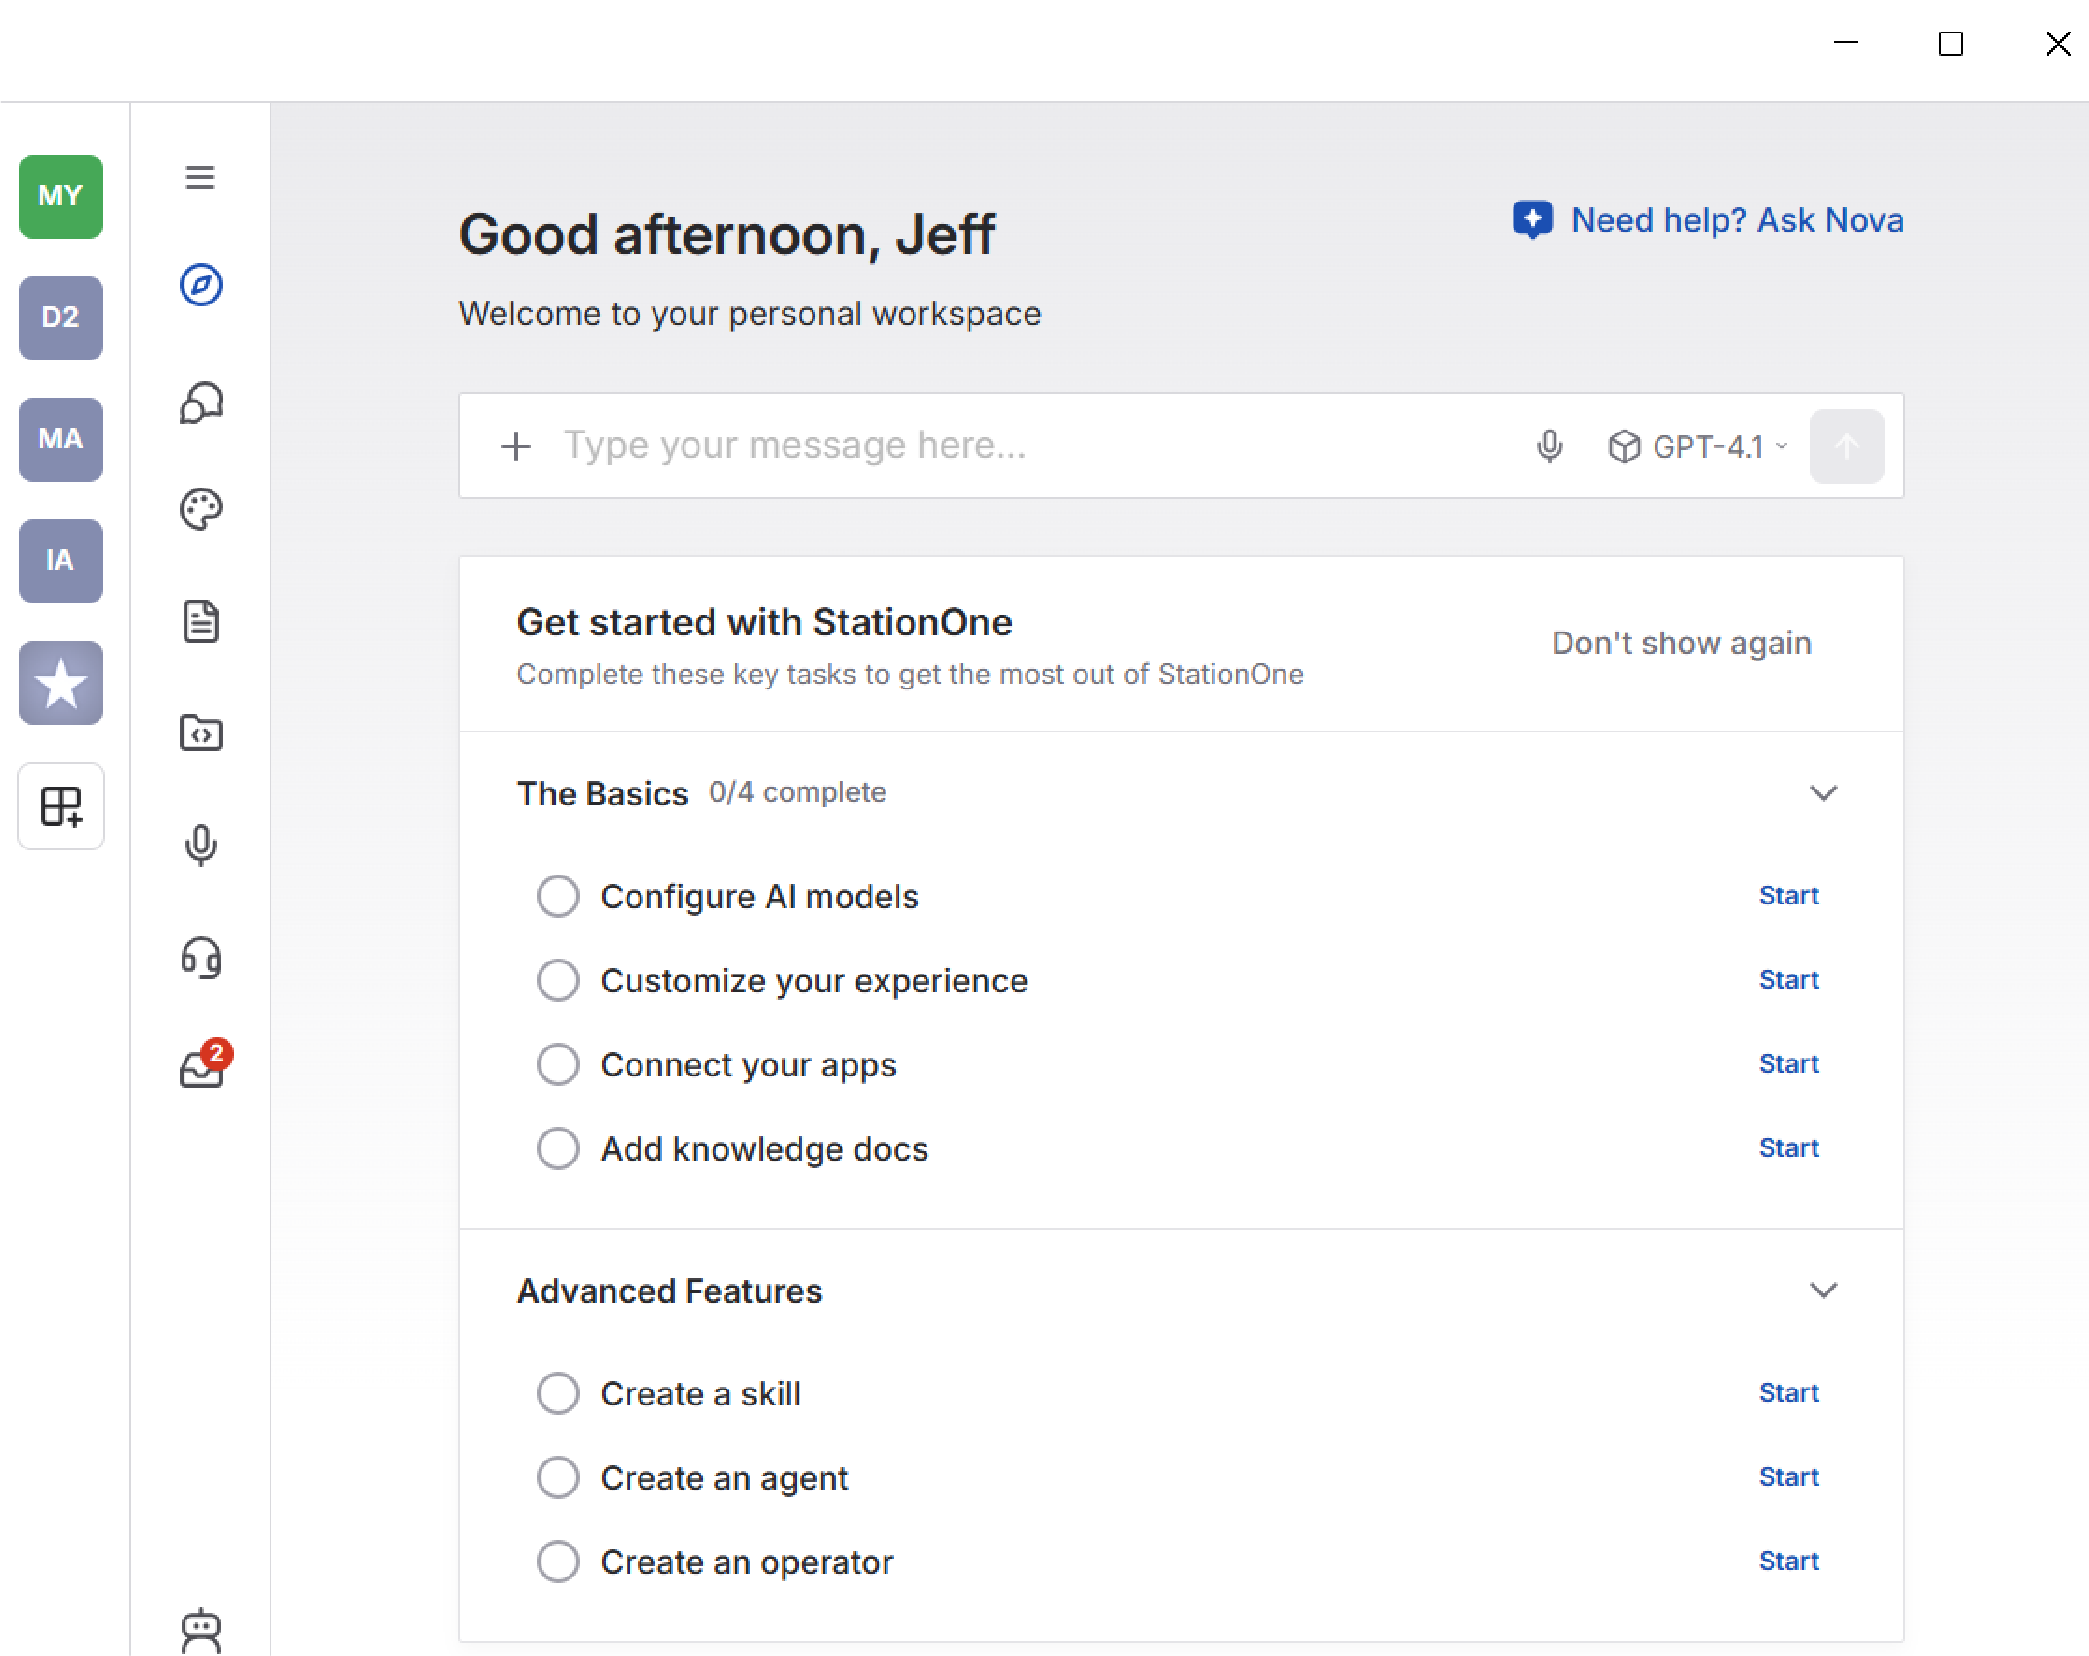Screen dimensions: 2089x1656
Task: Switch to the D2 workspace
Action: [61, 318]
